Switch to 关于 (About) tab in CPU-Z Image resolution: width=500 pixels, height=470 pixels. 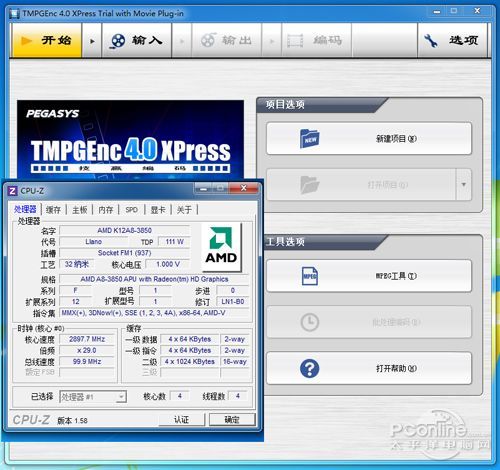coord(184,210)
